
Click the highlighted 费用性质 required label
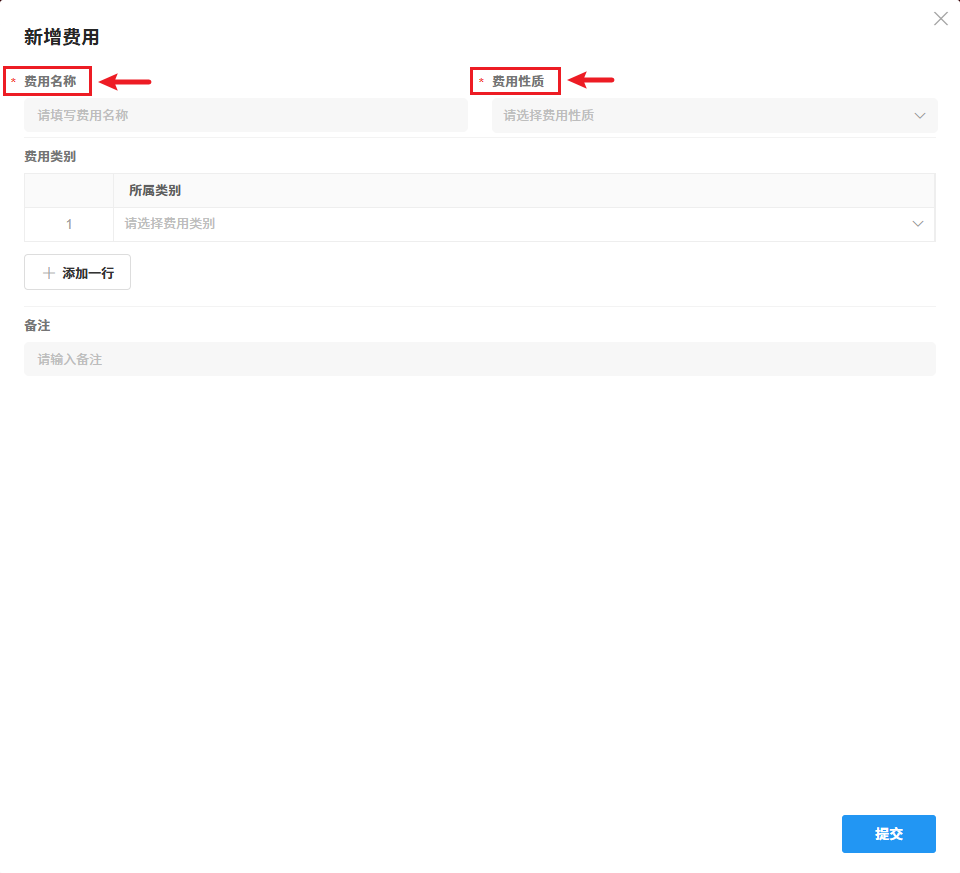tap(515, 80)
